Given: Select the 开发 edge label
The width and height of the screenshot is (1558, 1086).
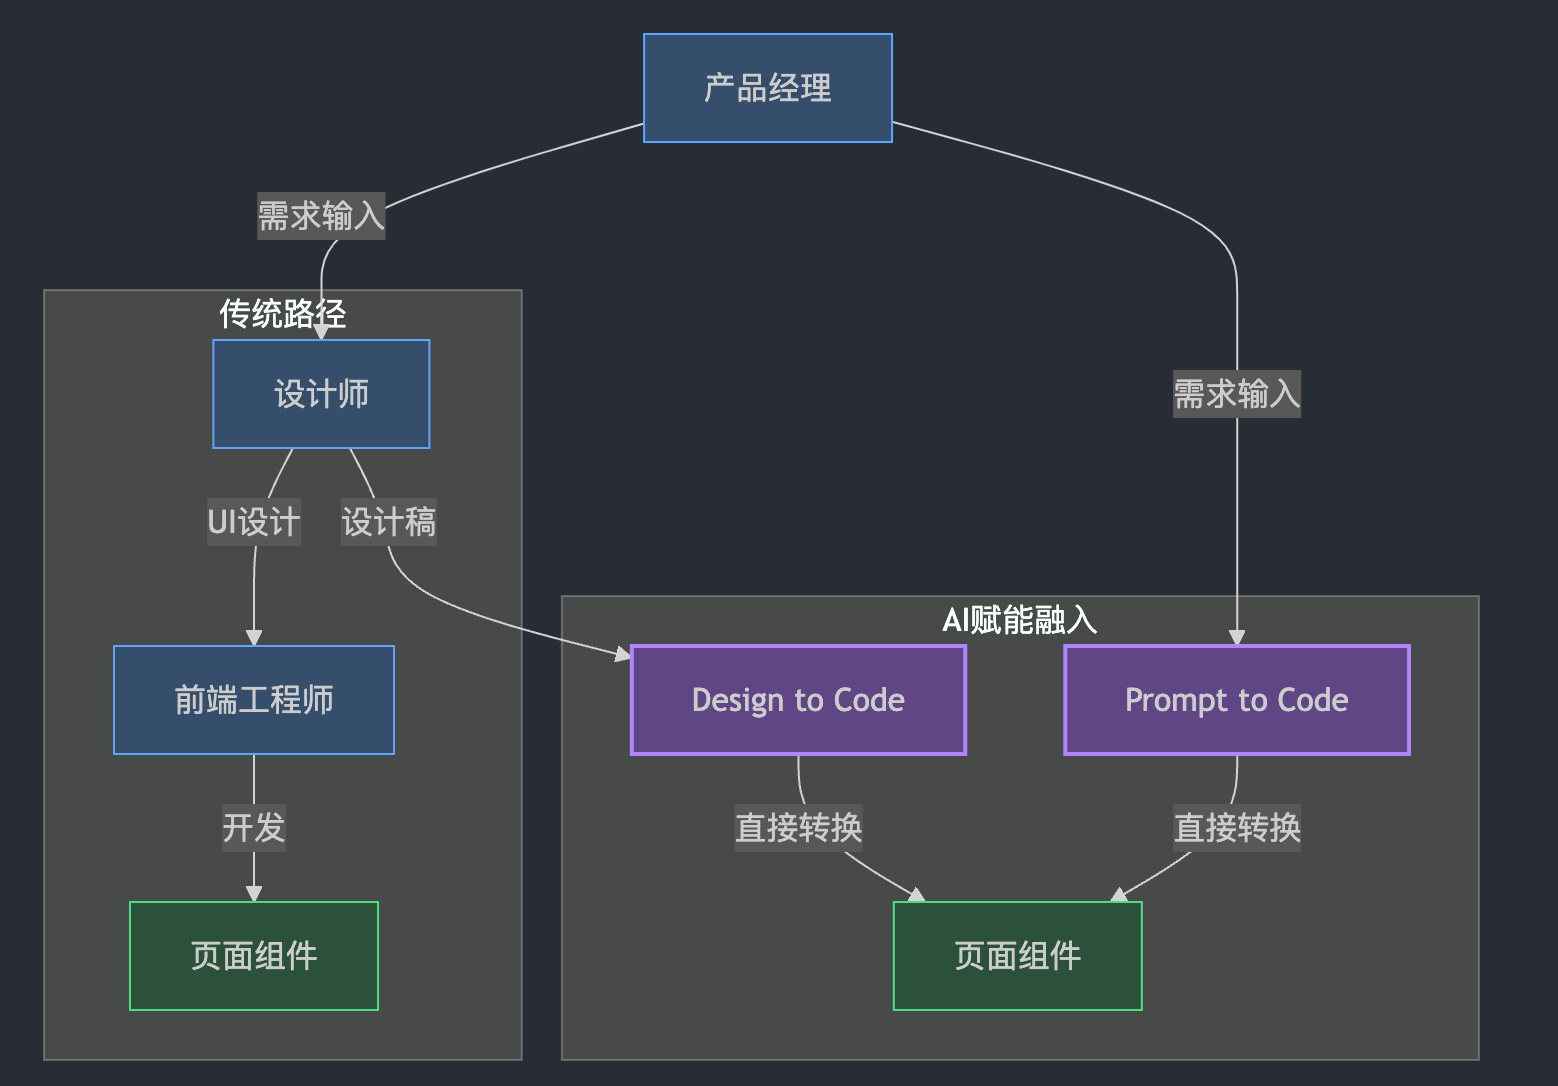Looking at the screenshot, I should tap(254, 828).
